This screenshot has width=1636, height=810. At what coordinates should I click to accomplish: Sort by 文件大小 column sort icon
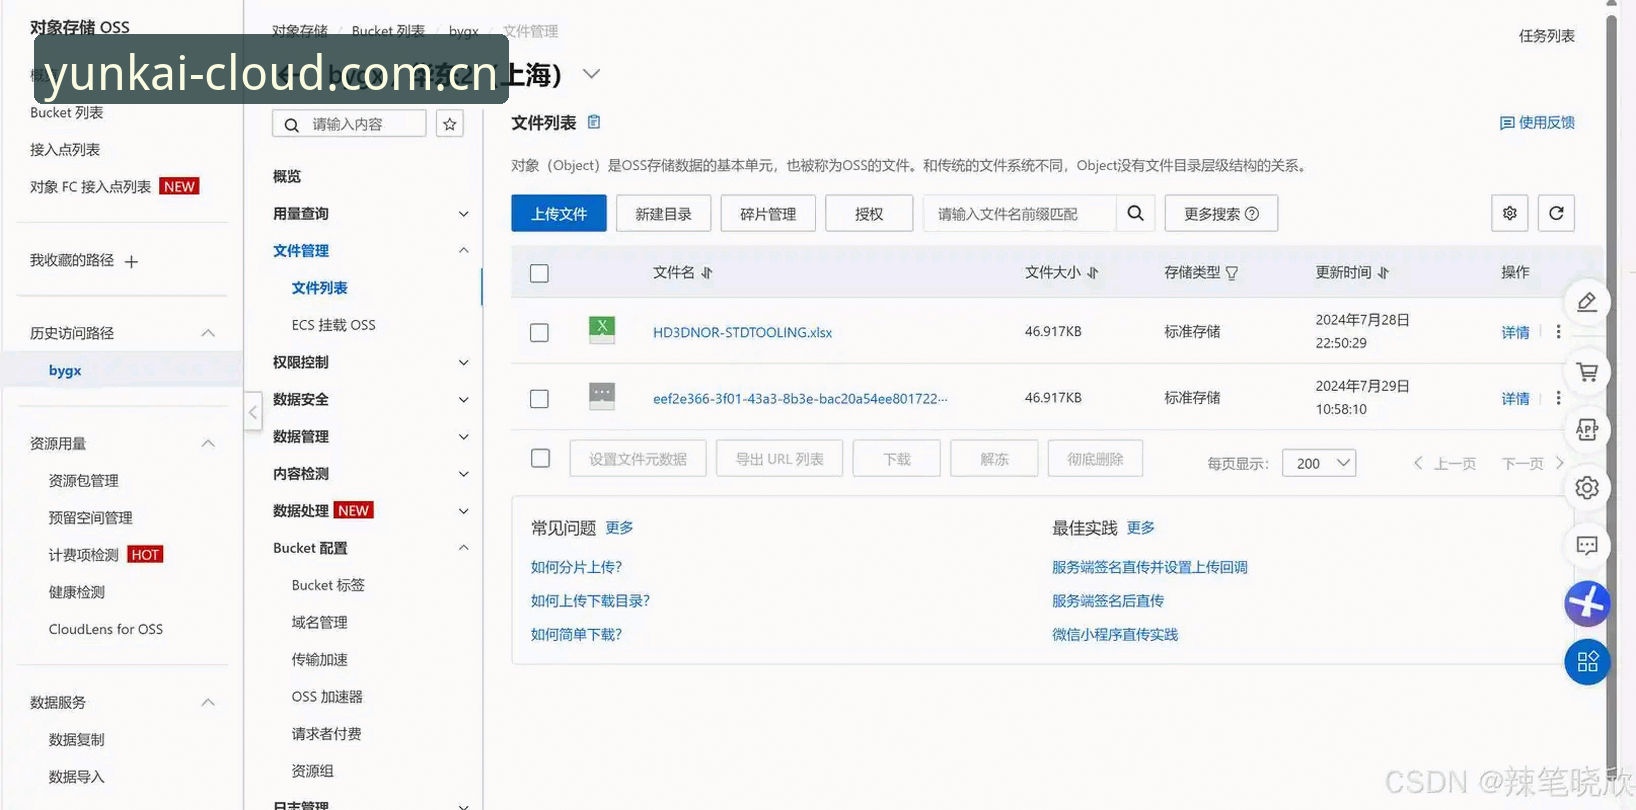pos(1093,273)
